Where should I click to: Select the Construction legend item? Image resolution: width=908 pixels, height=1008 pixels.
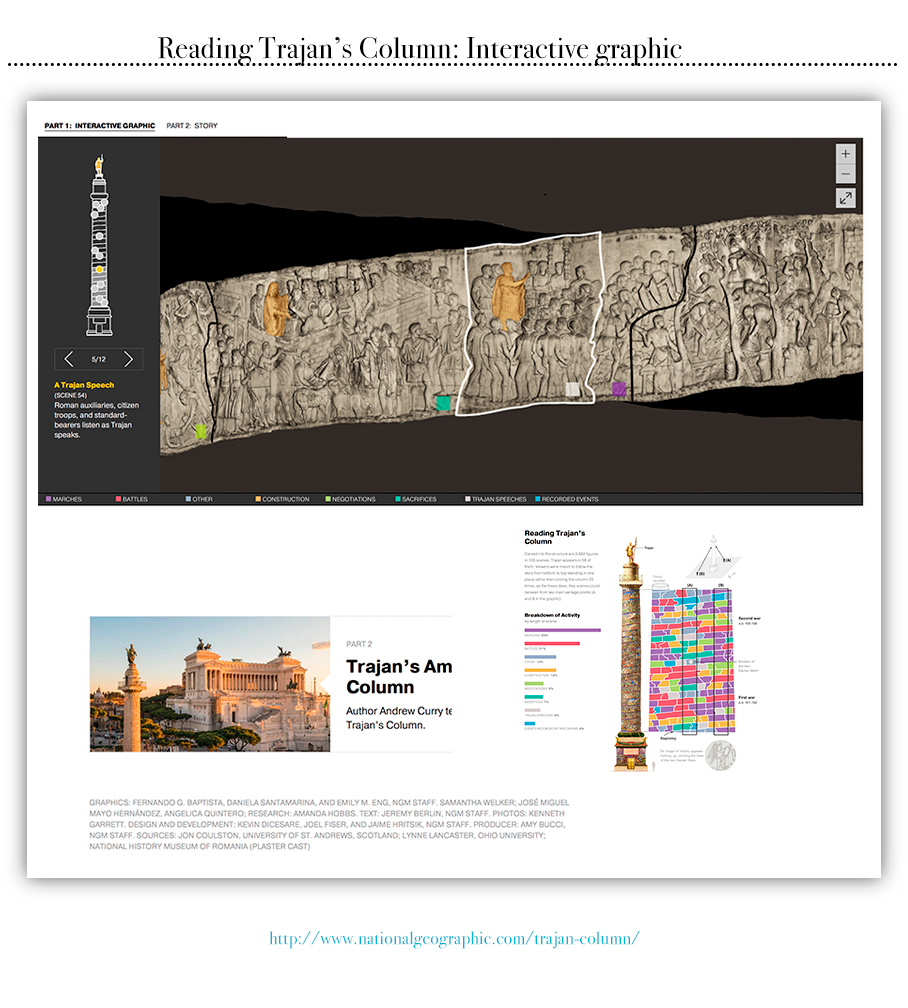coord(282,499)
